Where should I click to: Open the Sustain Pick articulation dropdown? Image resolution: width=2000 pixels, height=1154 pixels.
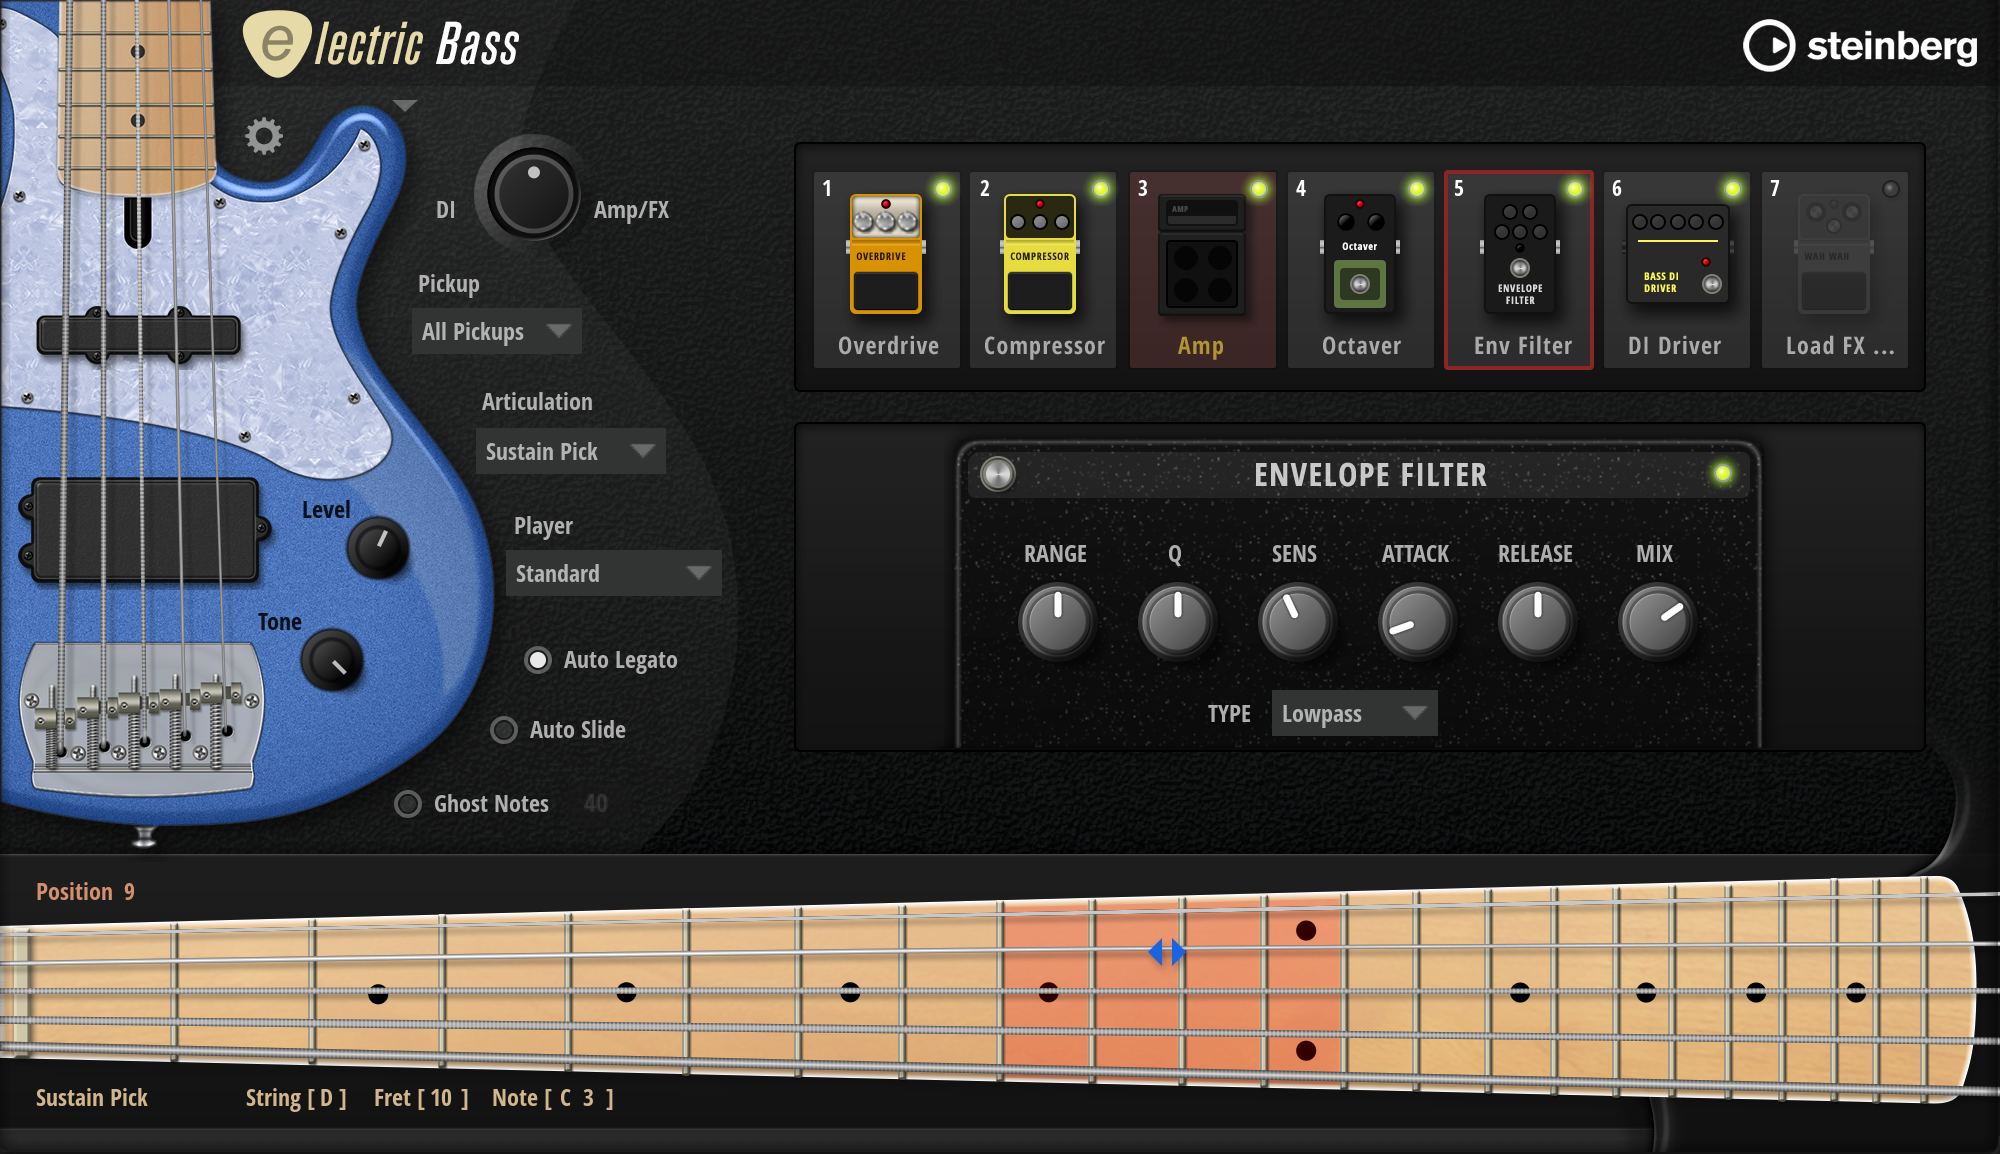tap(570, 452)
